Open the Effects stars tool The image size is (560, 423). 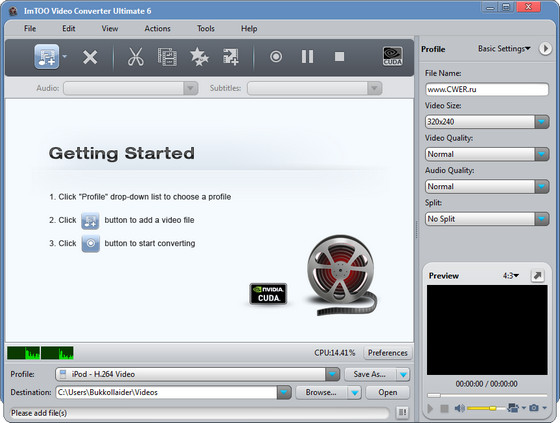pos(199,57)
